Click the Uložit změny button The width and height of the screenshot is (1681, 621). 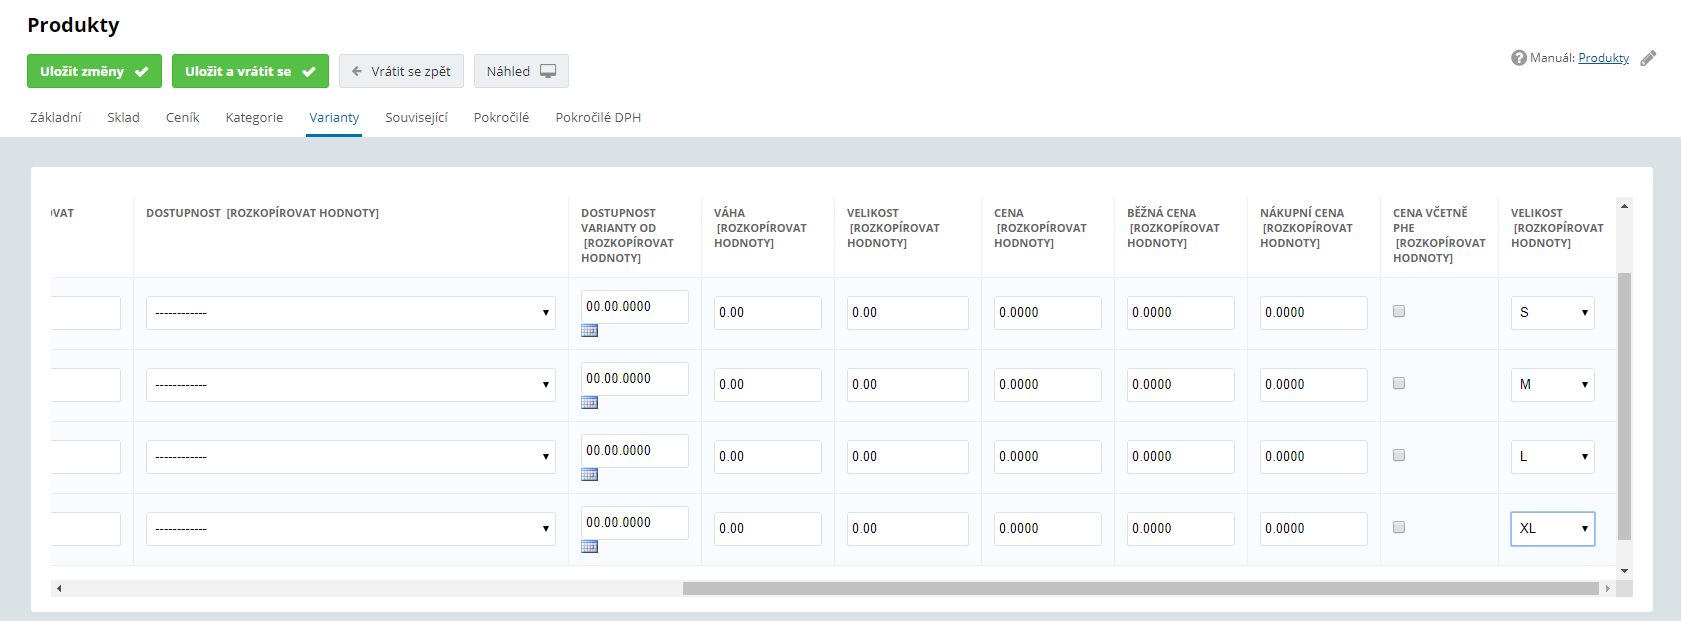(x=94, y=71)
